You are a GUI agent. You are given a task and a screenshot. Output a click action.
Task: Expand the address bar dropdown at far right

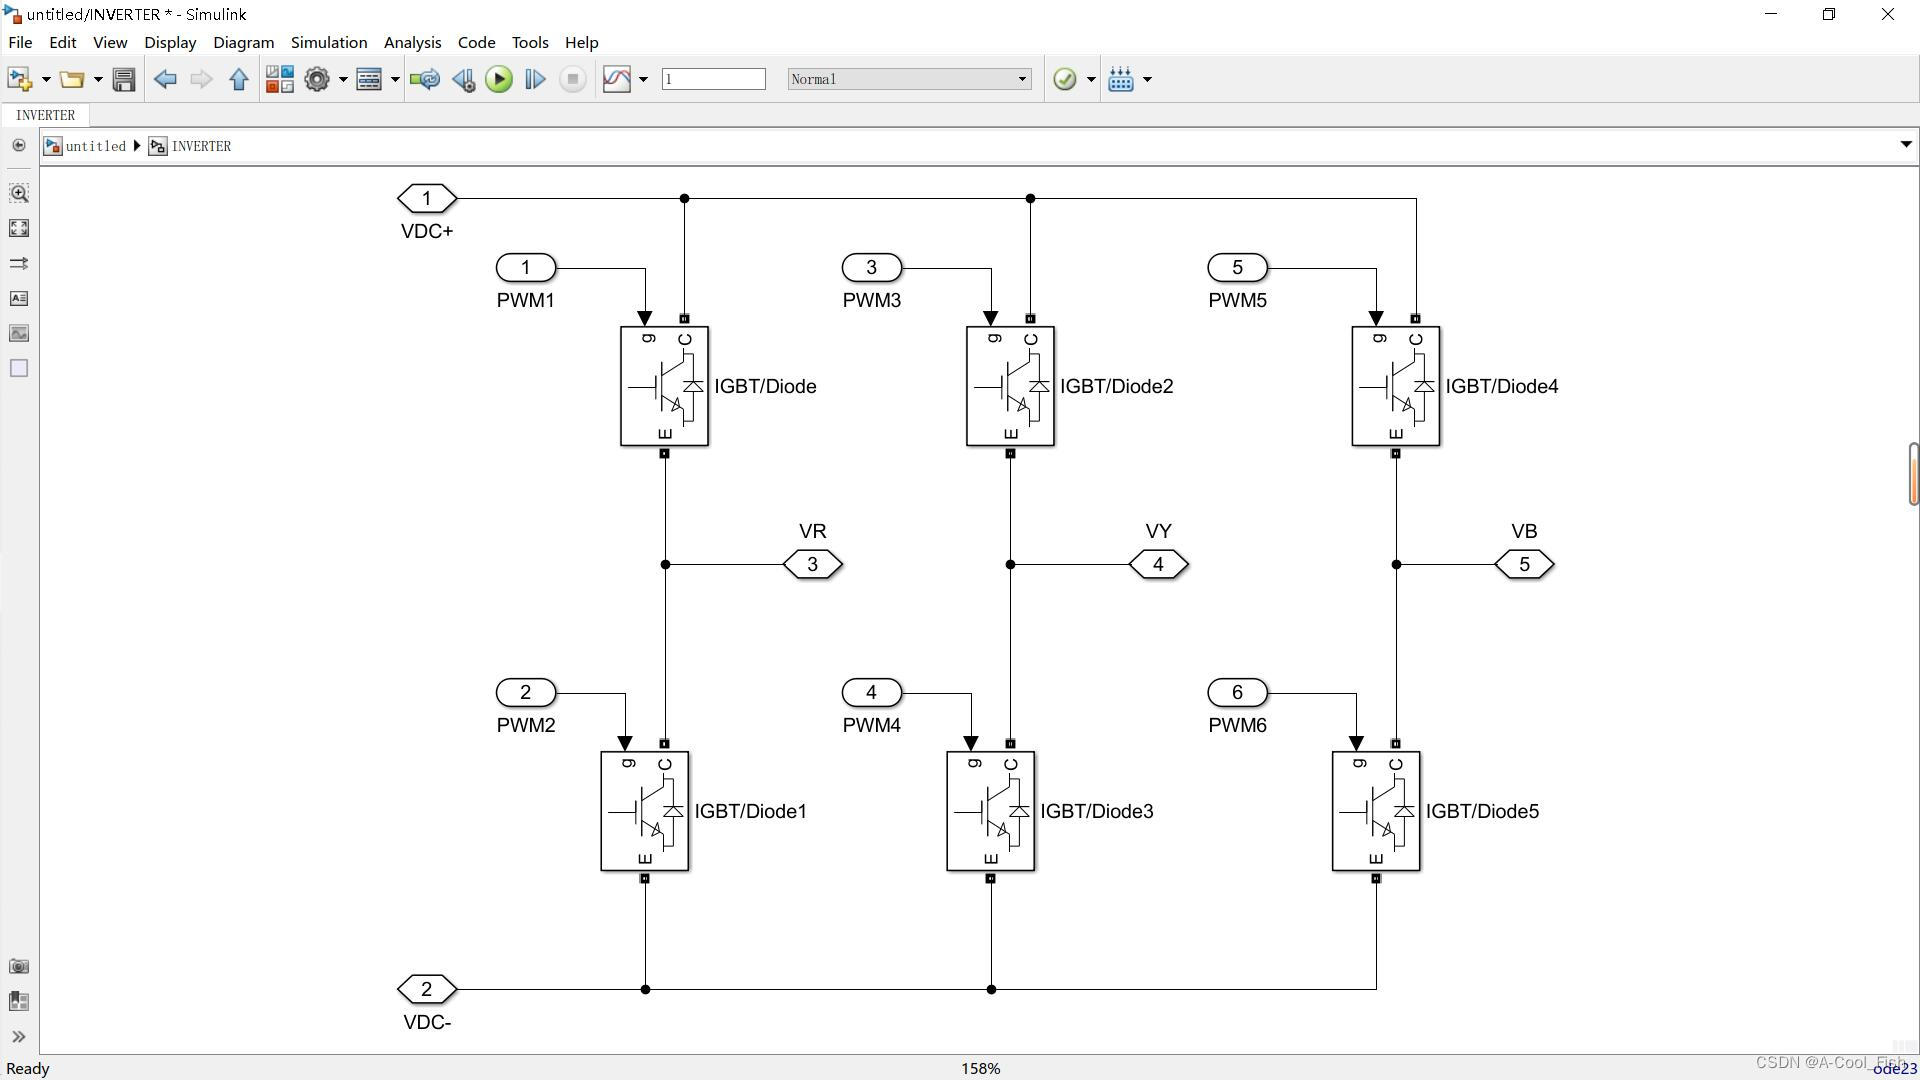[x=1905, y=145]
